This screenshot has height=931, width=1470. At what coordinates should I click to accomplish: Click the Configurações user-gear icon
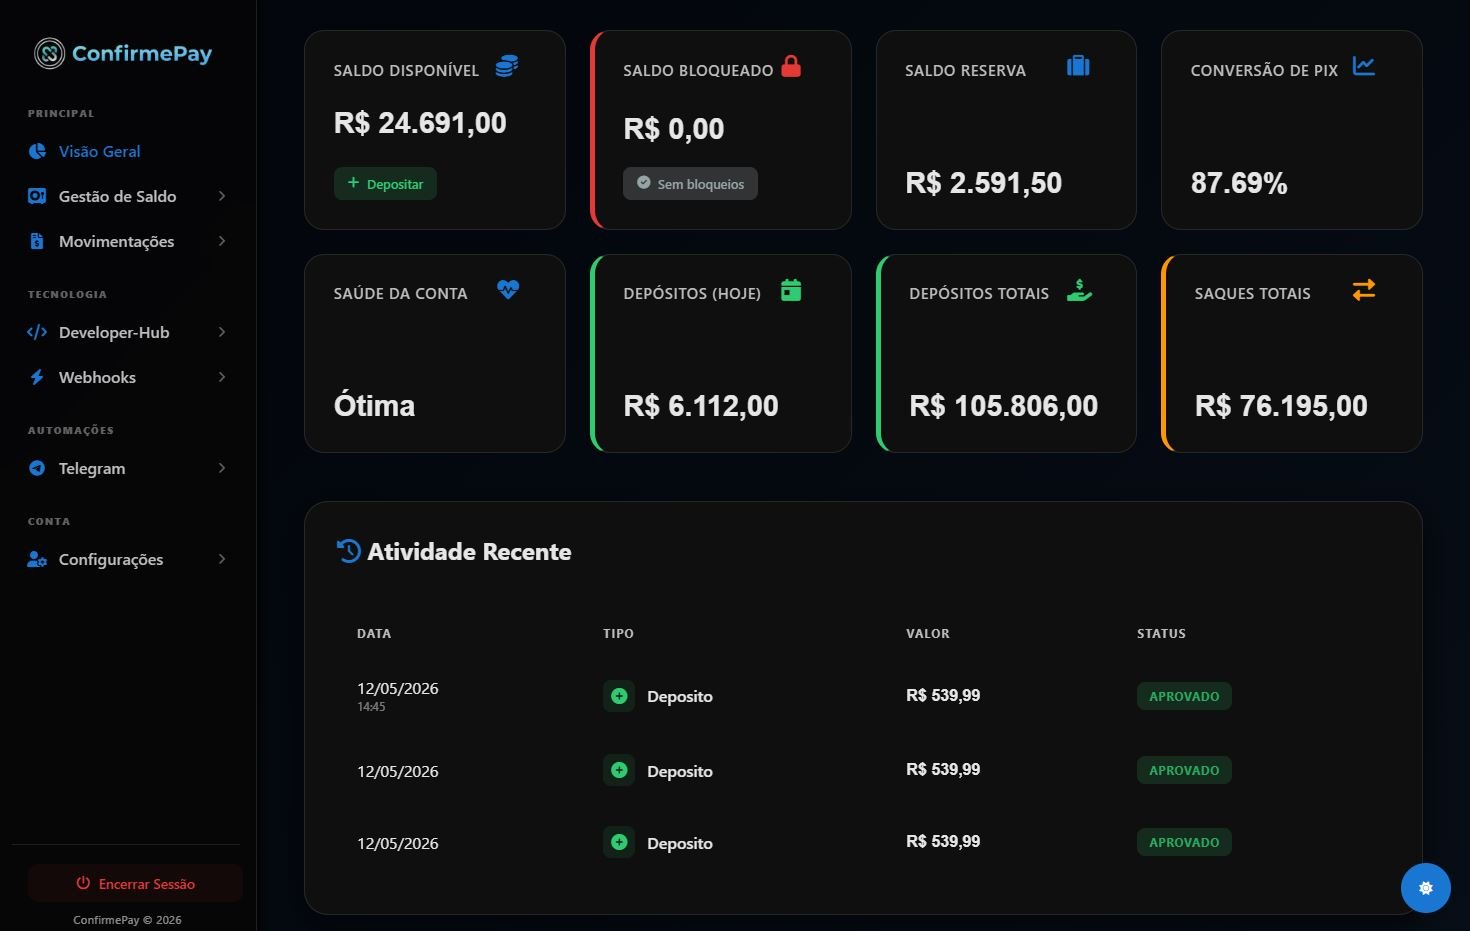pyautogui.click(x=37, y=559)
